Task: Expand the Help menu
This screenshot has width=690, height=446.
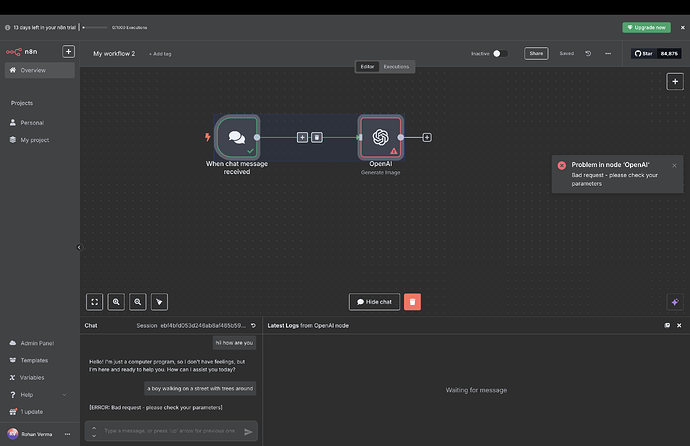Action: (x=40, y=395)
